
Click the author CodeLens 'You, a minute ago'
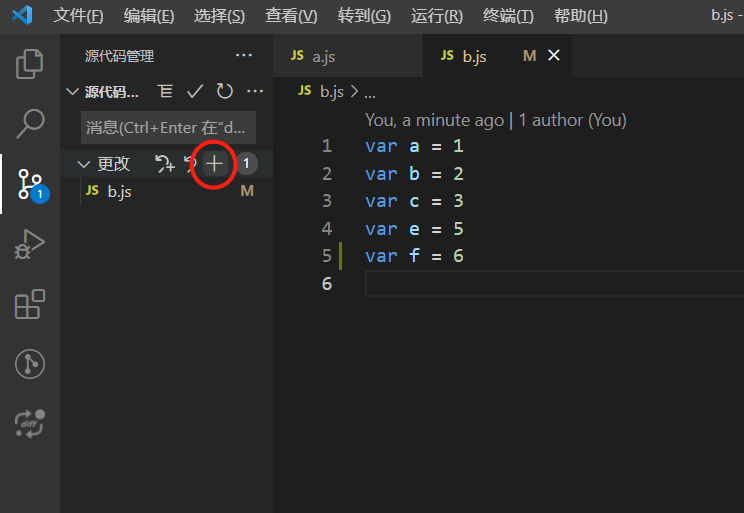coord(496,120)
